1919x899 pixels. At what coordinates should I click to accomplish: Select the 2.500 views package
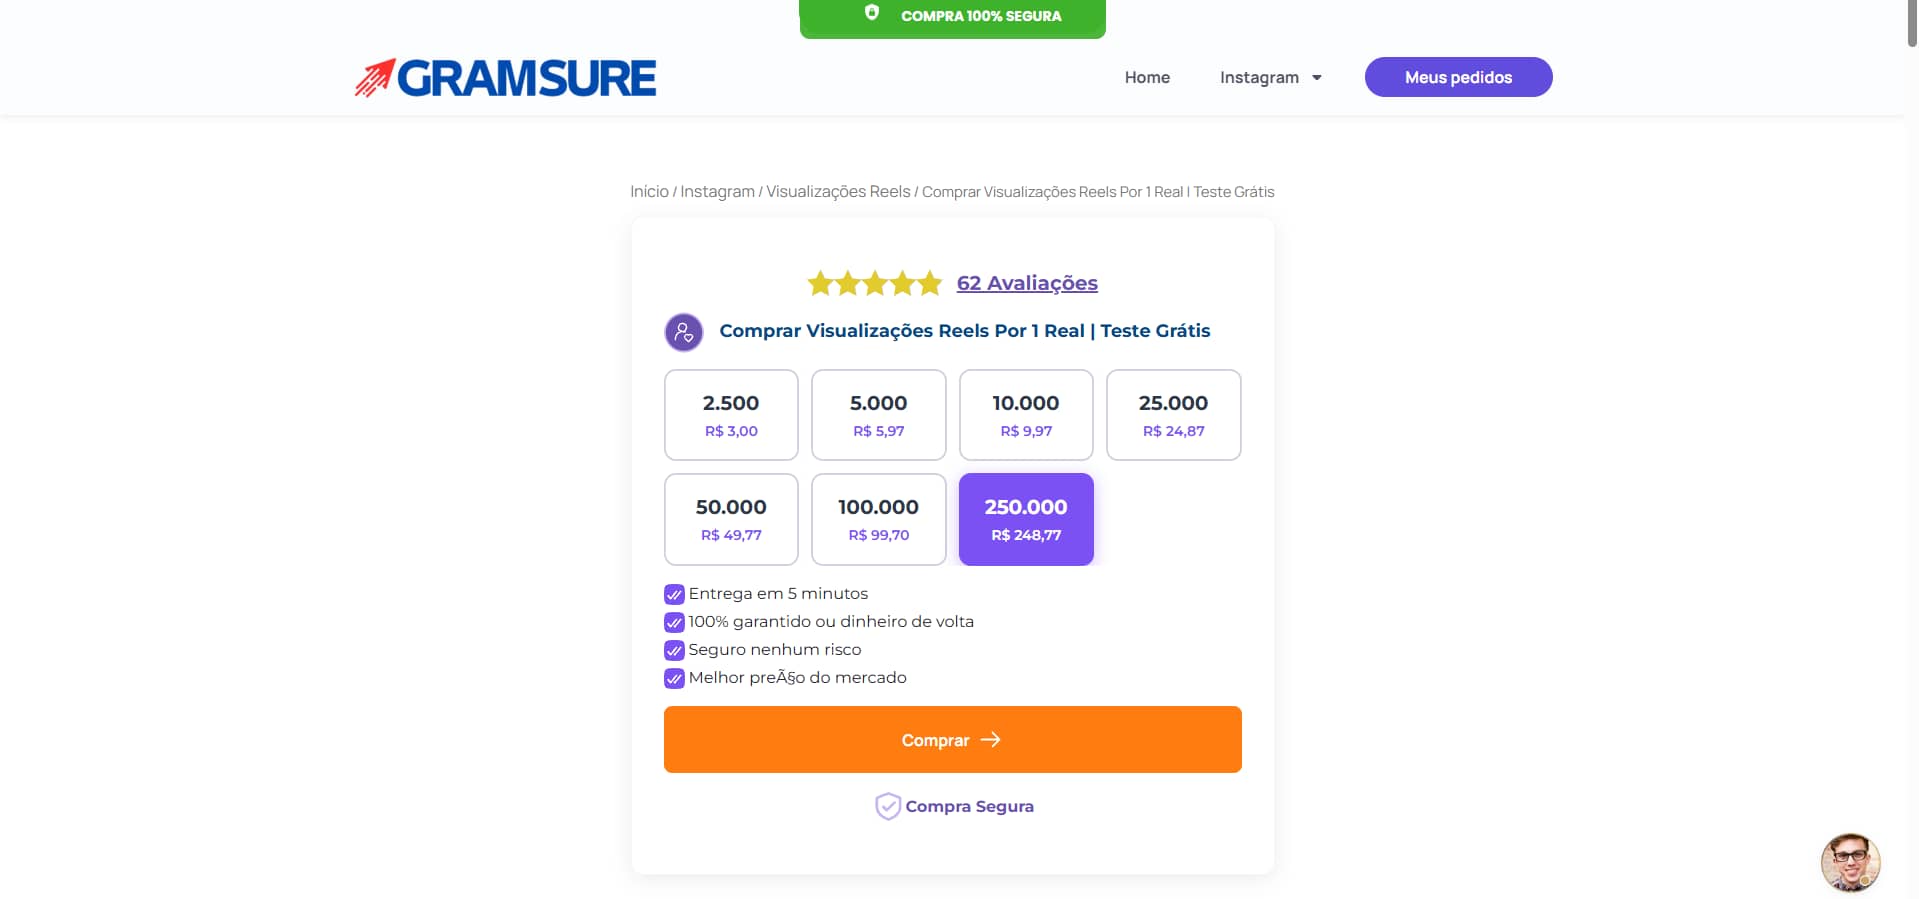coord(730,415)
